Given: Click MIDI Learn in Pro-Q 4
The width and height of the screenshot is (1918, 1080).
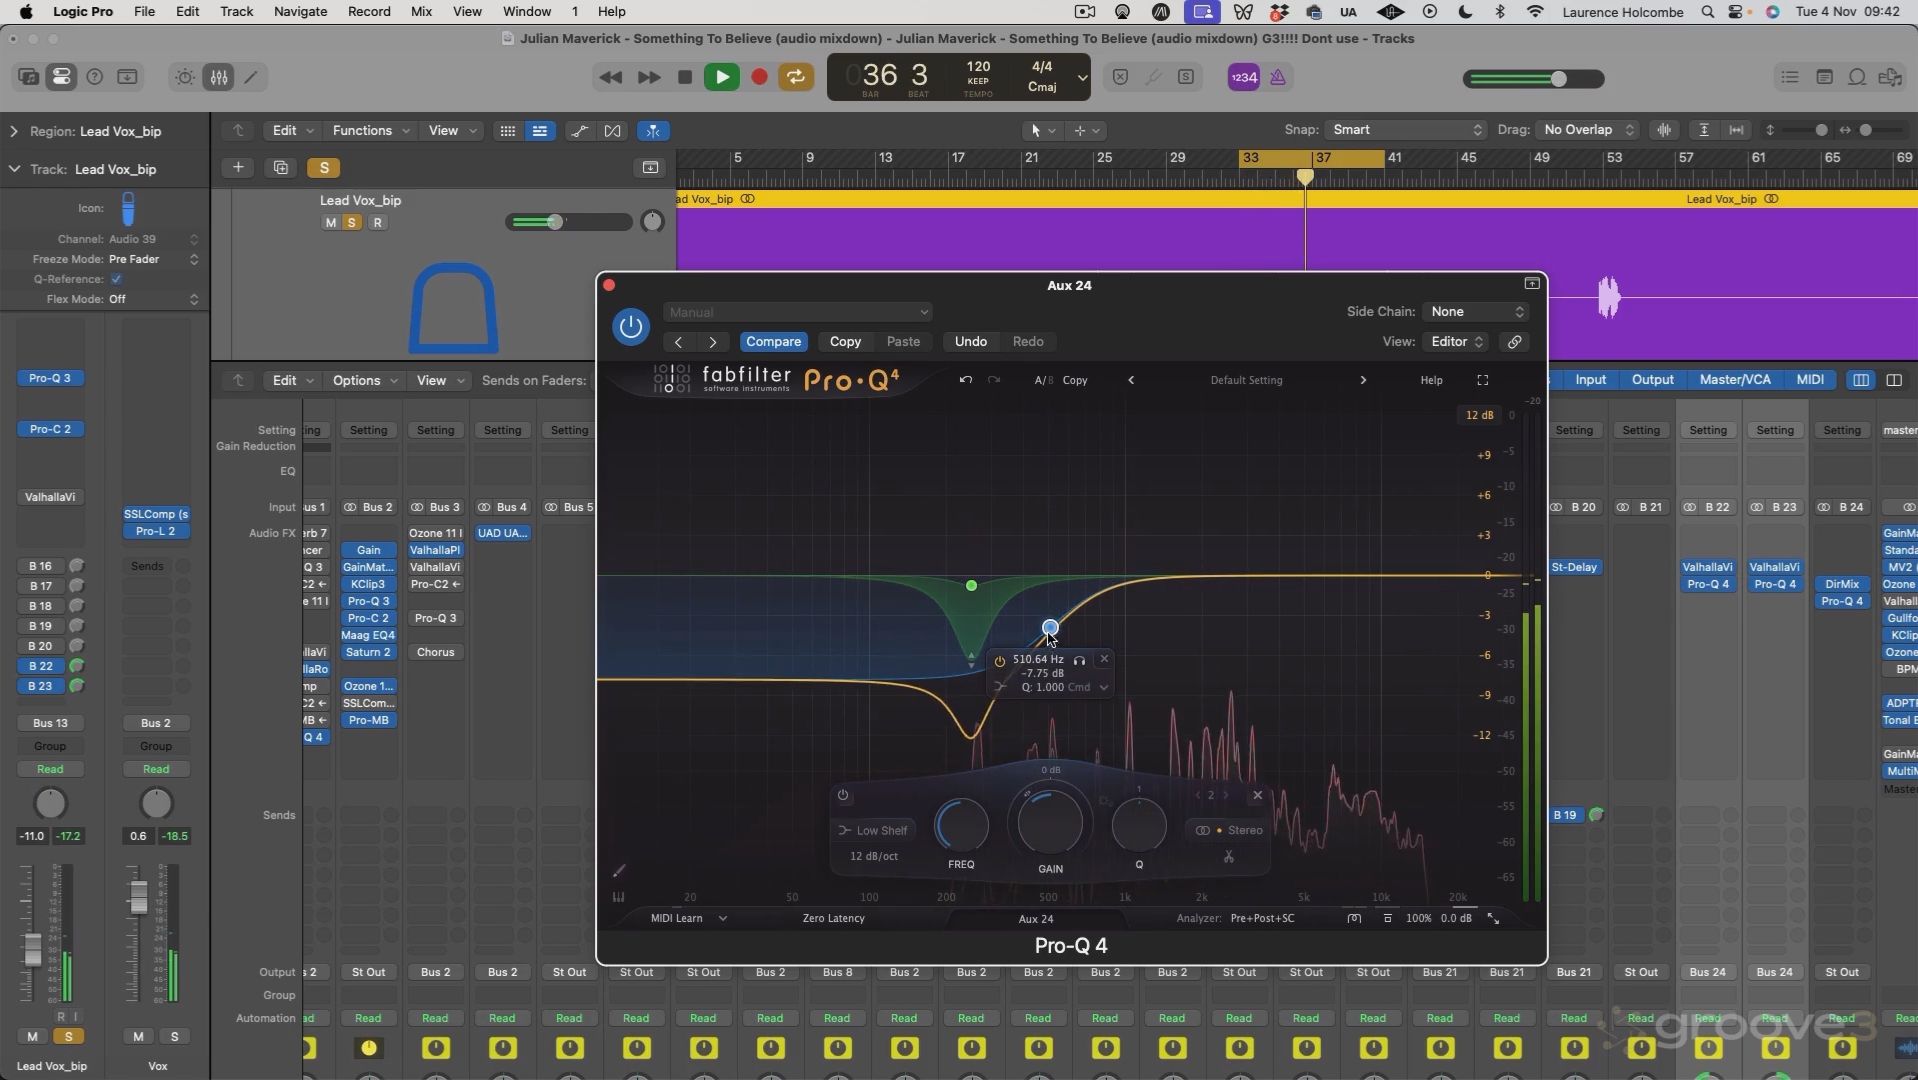Looking at the screenshot, I should click(x=677, y=919).
